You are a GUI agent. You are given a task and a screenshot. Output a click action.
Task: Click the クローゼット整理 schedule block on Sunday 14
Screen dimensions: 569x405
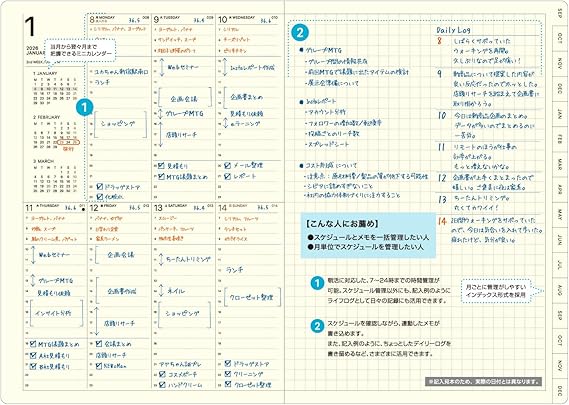pyautogui.click(x=252, y=297)
